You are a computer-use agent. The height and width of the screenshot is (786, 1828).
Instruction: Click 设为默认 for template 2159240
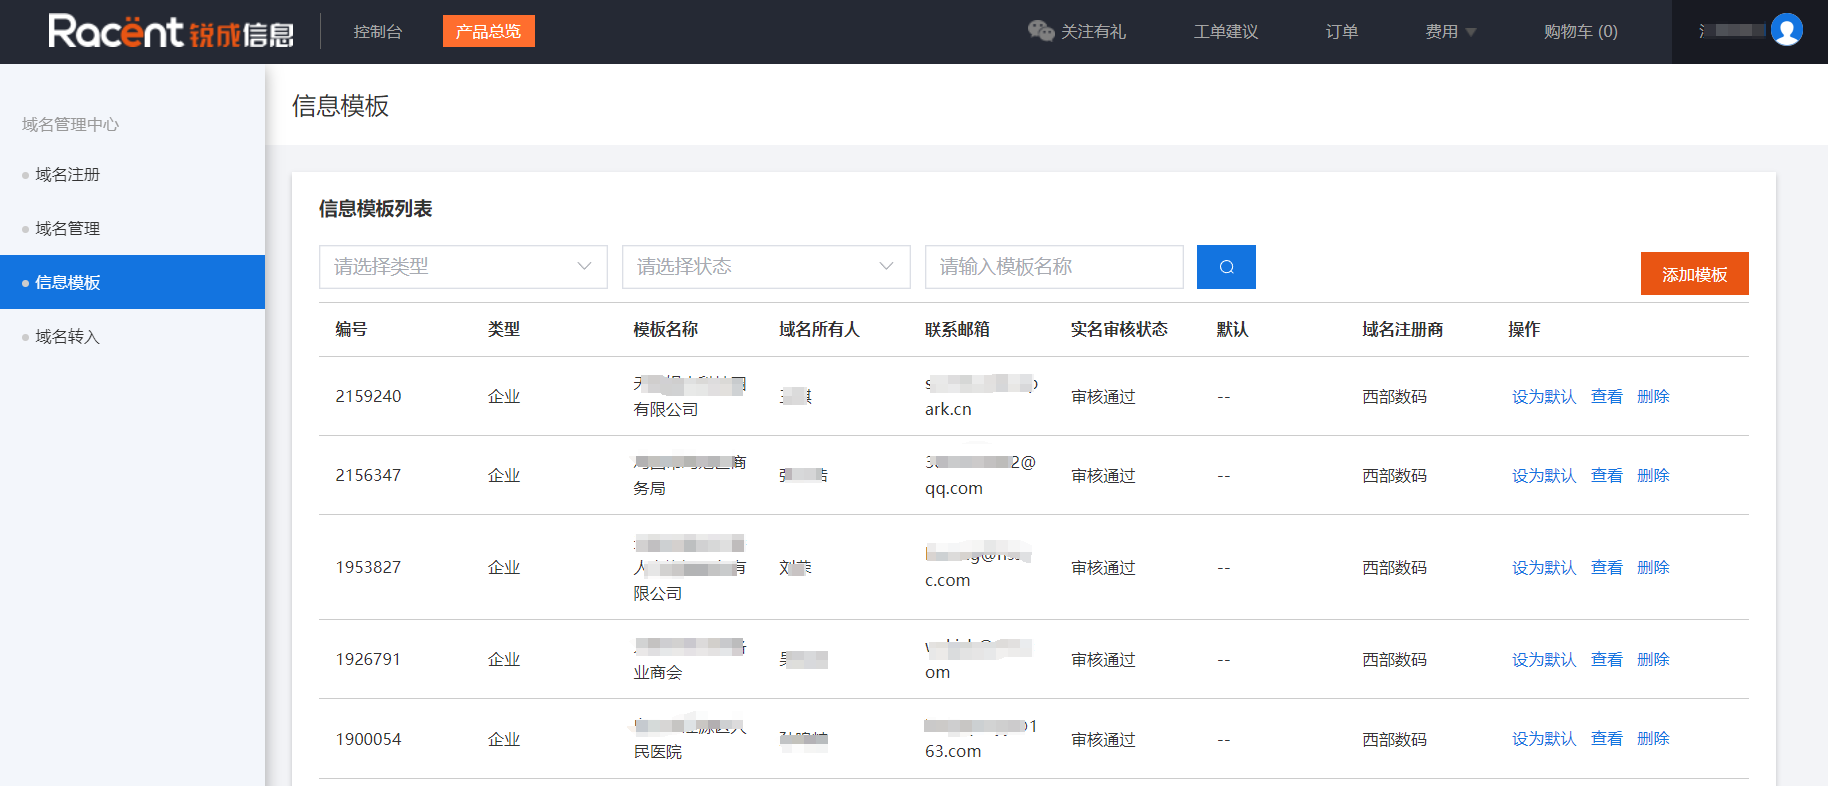click(x=1544, y=396)
